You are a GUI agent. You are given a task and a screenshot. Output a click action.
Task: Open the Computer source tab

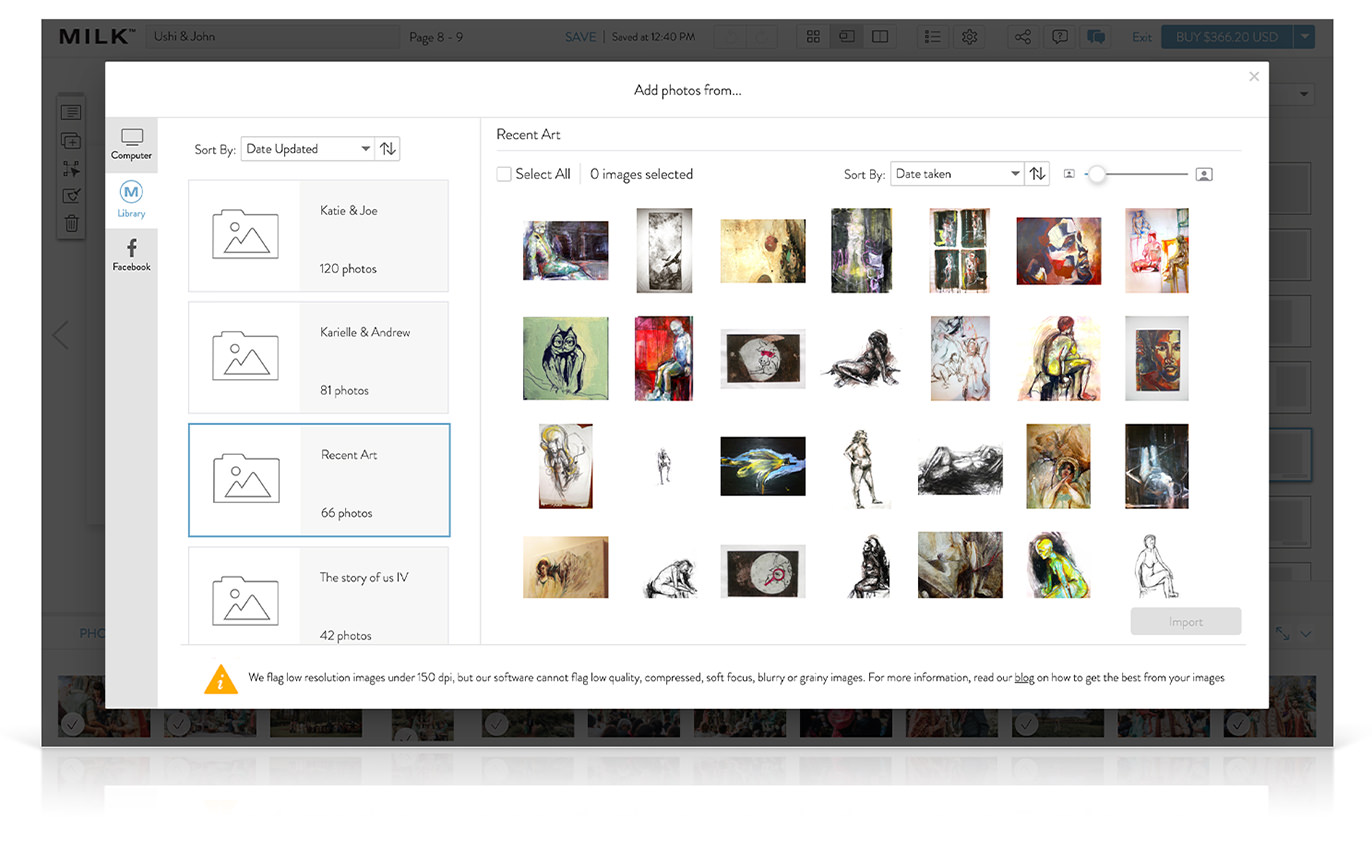(131, 144)
